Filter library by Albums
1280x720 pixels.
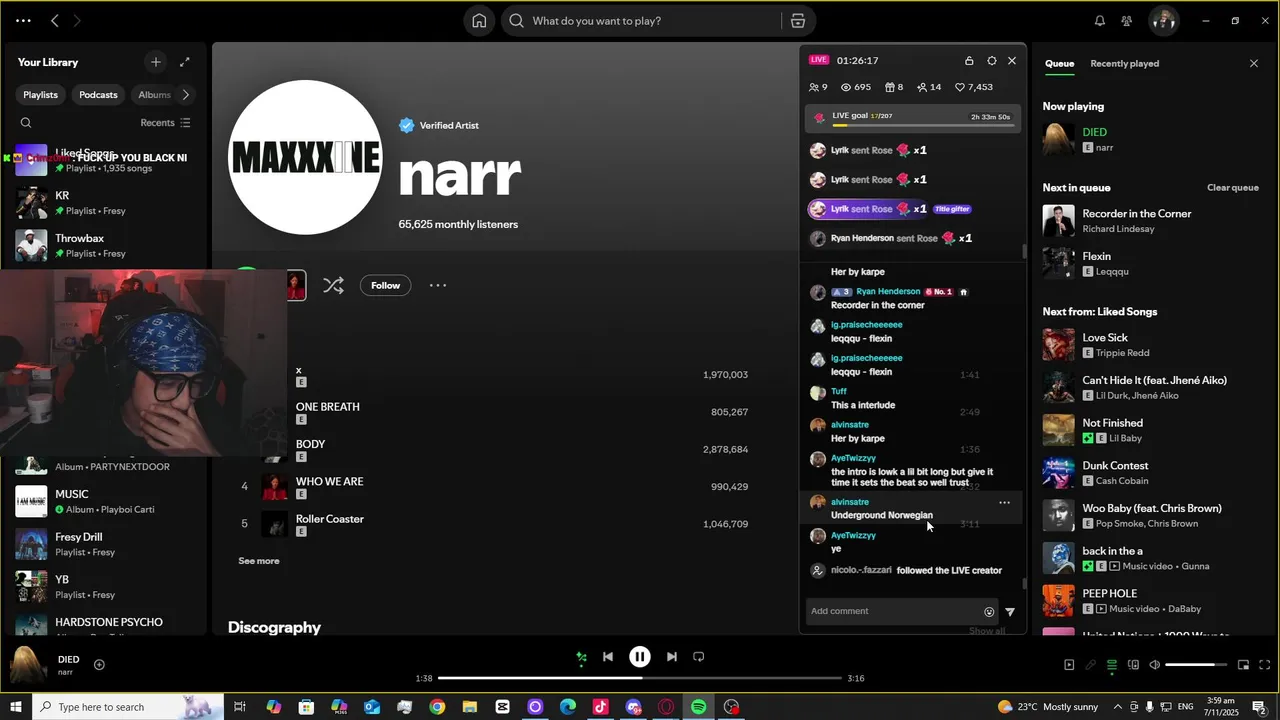tap(153, 95)
